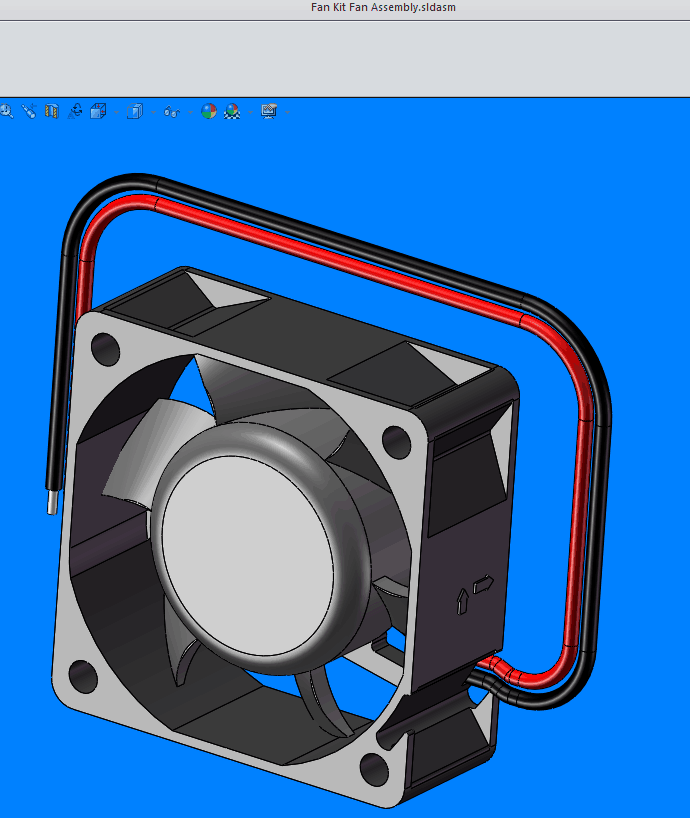Click the Previous View icon
Image resolution: width=690 pixels, height=818 pixels.
(x=29, y=111)
